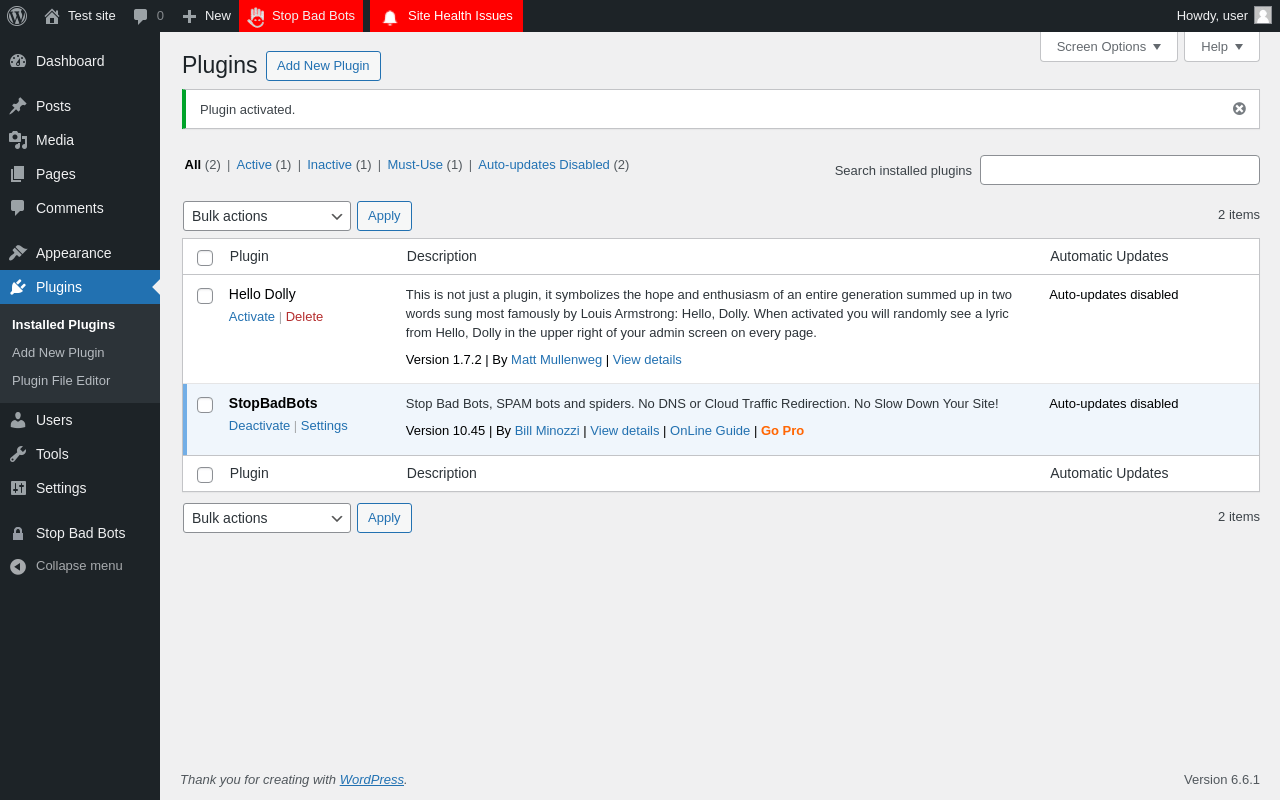Filter plugins by Must-Use
This screenshot has height=800, width=1280.
pos(415,165)
